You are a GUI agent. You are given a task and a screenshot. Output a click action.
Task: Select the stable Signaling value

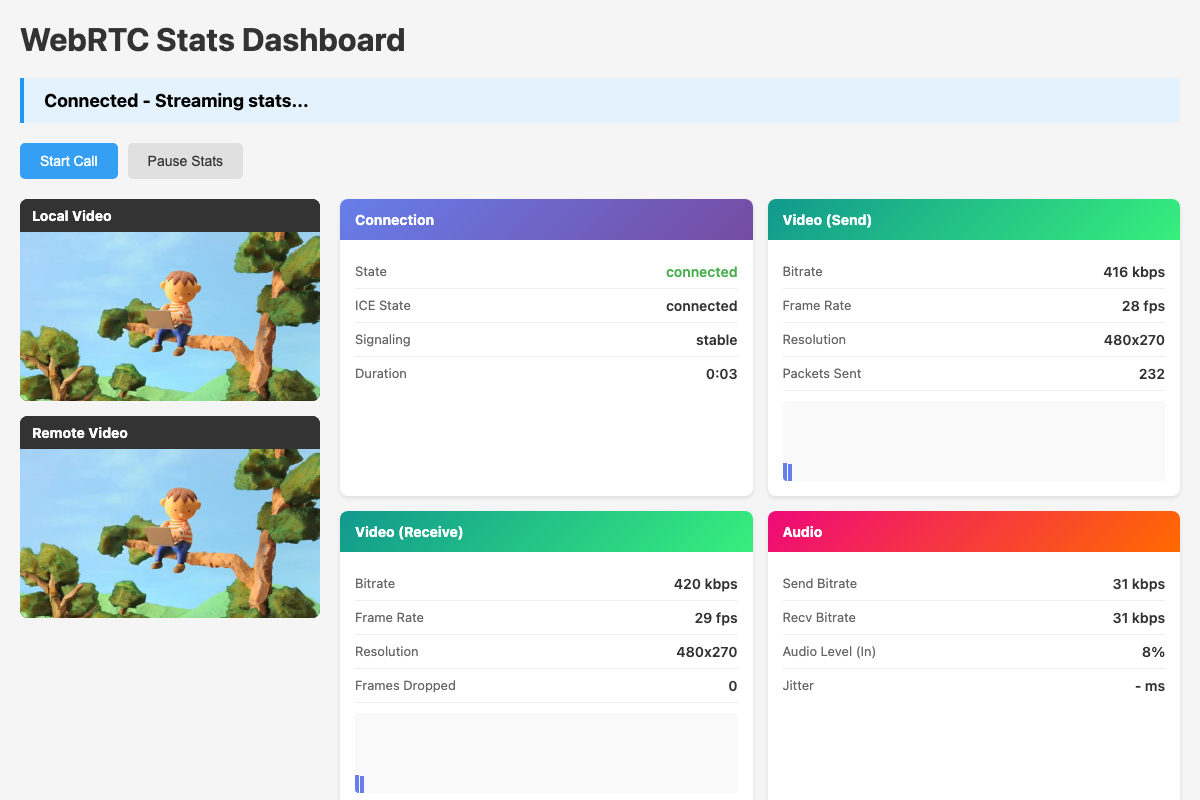[x=716, y=340]
